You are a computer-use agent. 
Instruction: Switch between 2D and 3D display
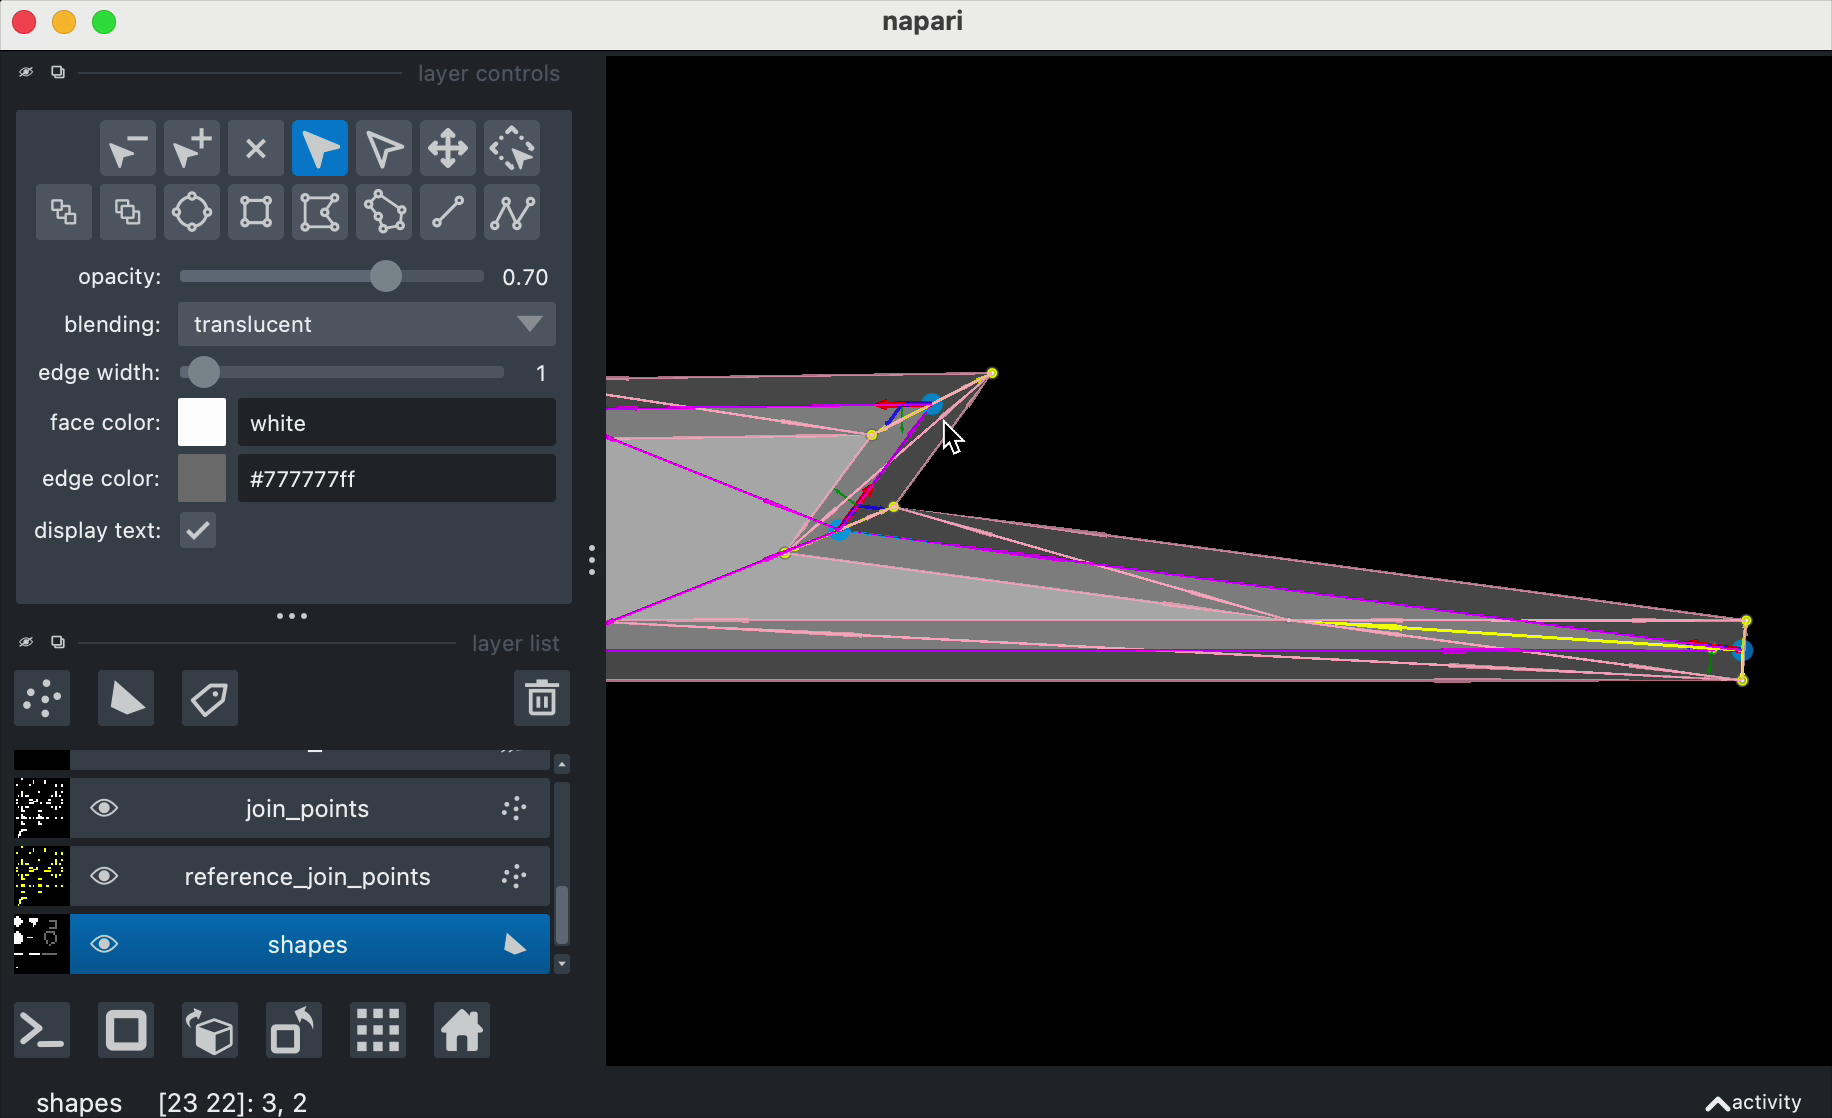(x=125, y=1030)
